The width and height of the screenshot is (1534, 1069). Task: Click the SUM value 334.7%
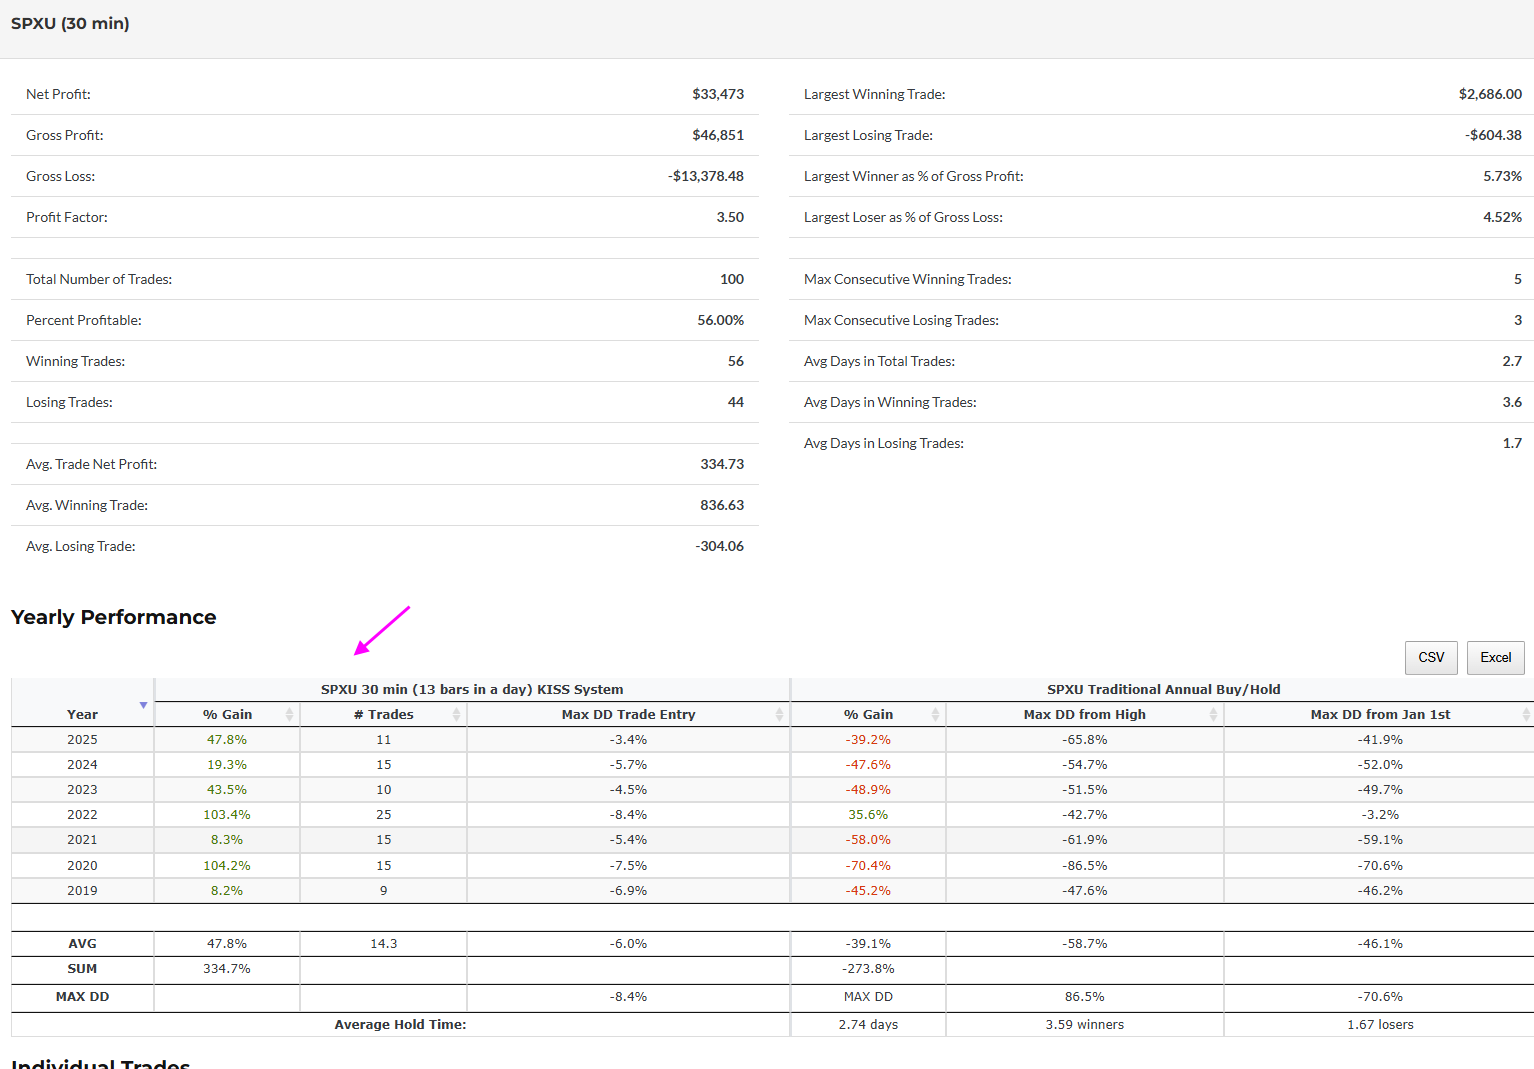tap(227, 969)
